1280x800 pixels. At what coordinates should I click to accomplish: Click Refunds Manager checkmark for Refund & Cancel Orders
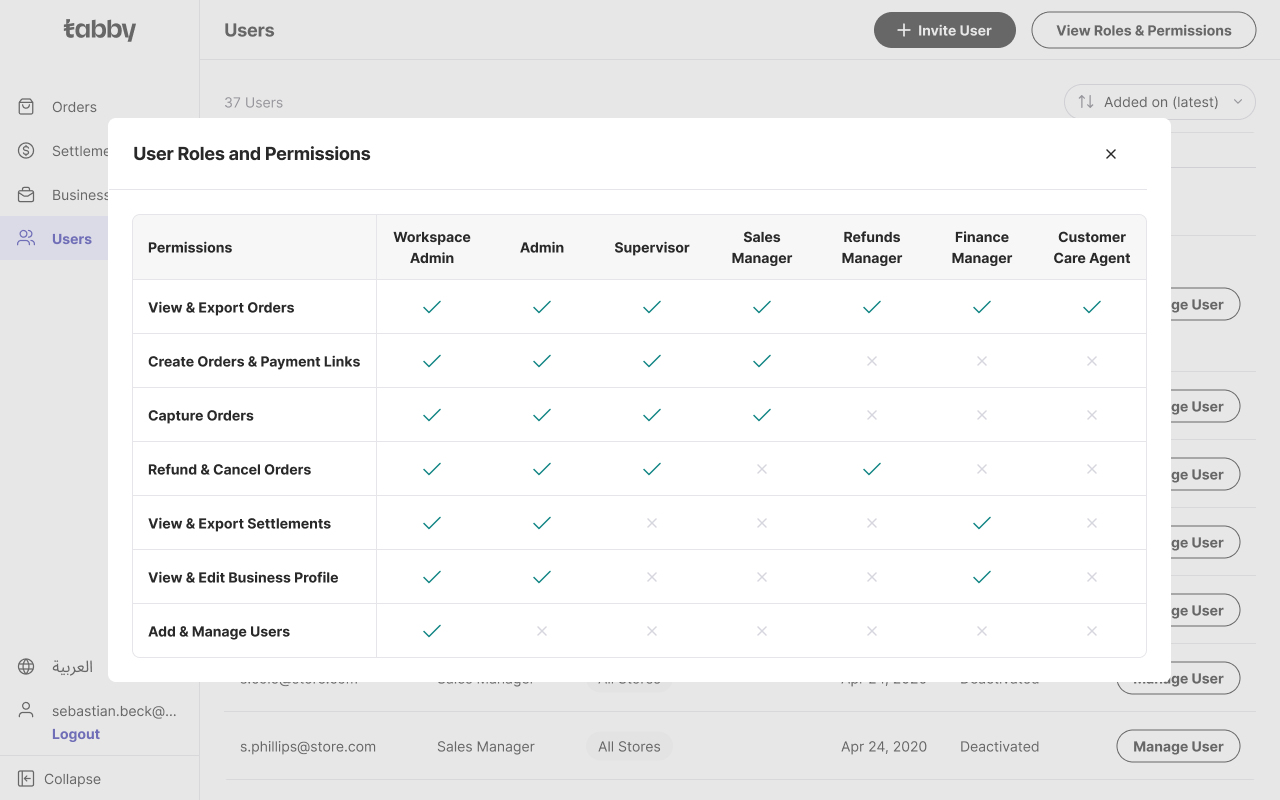coord(872,469)
